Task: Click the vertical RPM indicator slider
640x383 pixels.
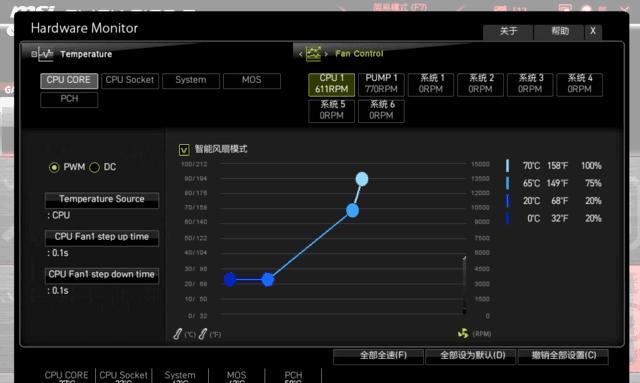Action: (464, 285)
